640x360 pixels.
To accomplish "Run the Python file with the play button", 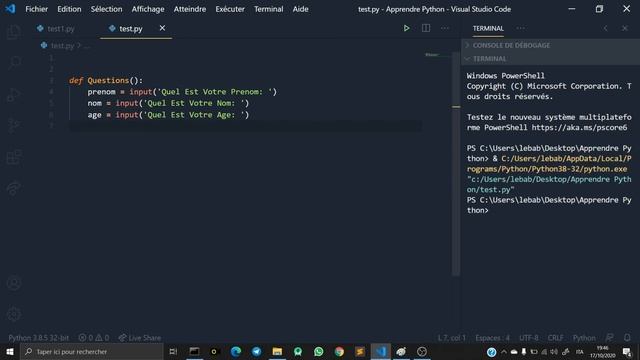I will (x=406, y=28).
